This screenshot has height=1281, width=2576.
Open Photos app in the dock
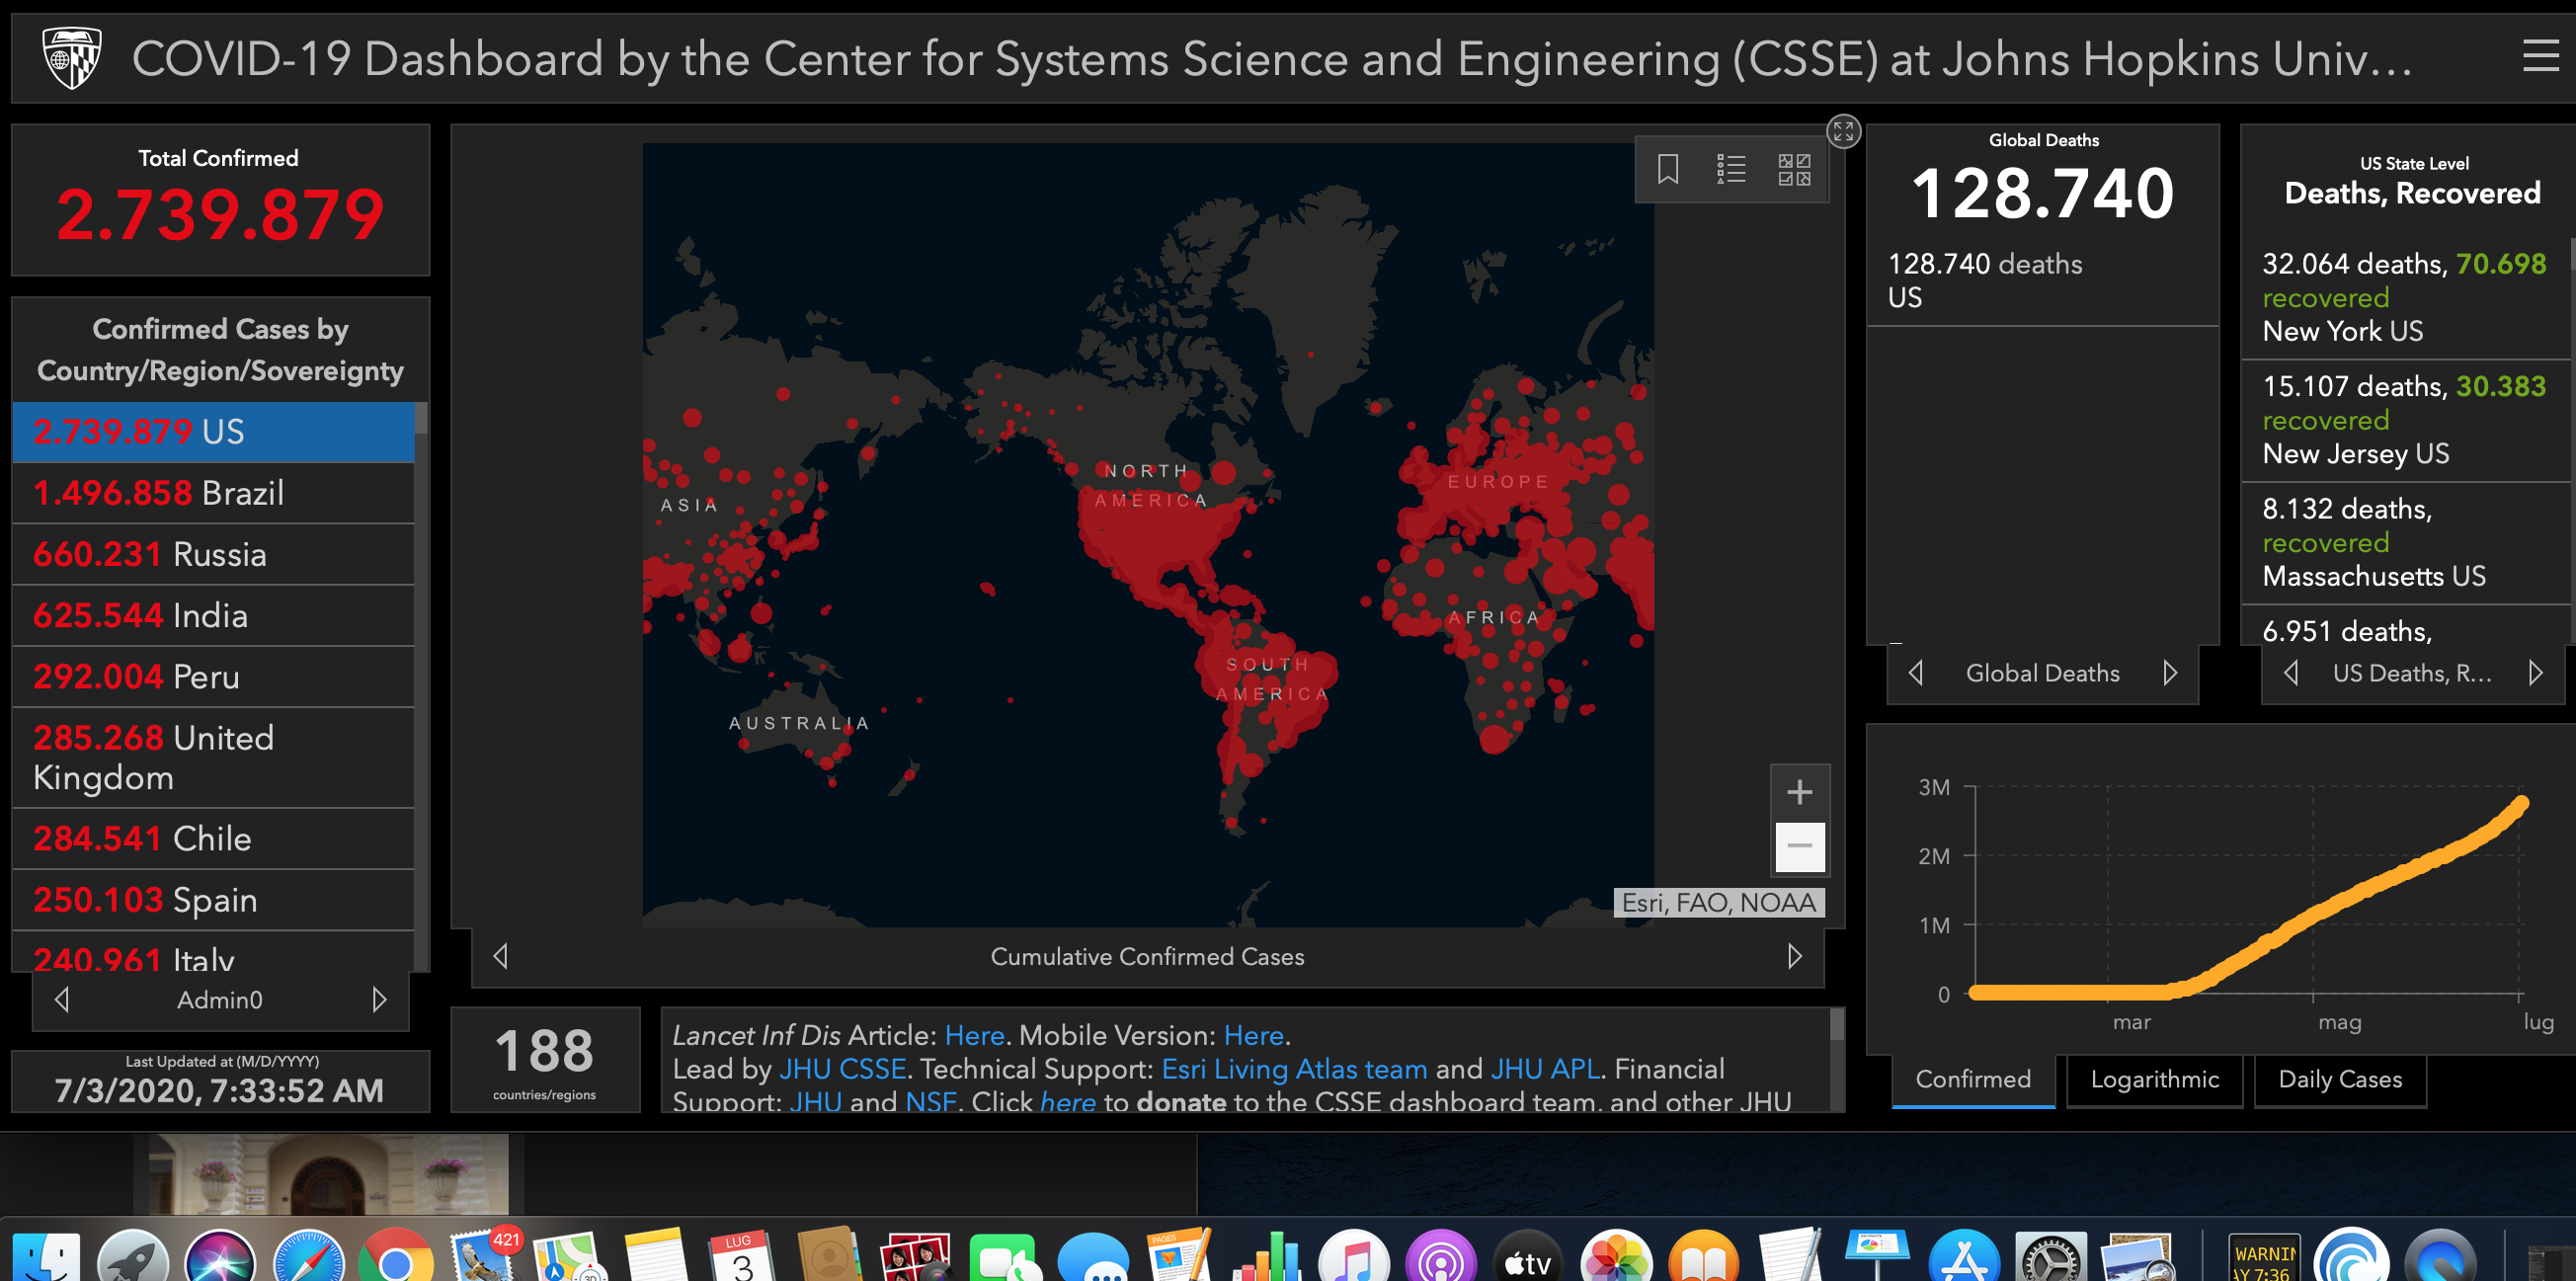click(x=1616, y=1257)
